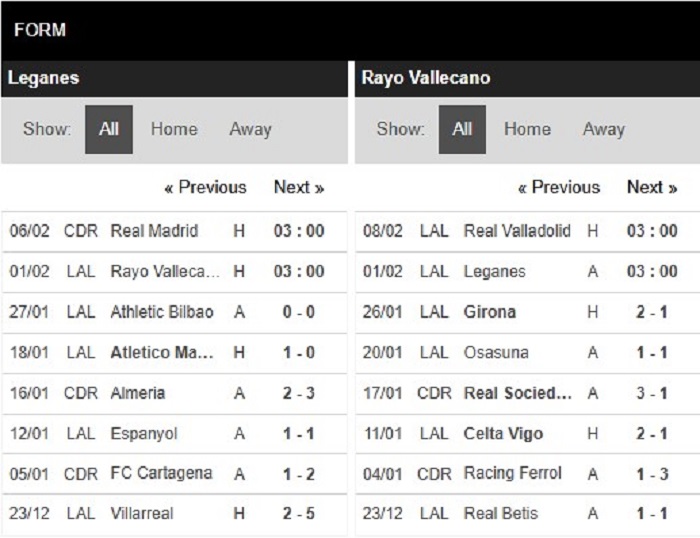This screenshot has height=538, width=700.
Task: Open the Girona 2-1 match row
Action: 528,312
